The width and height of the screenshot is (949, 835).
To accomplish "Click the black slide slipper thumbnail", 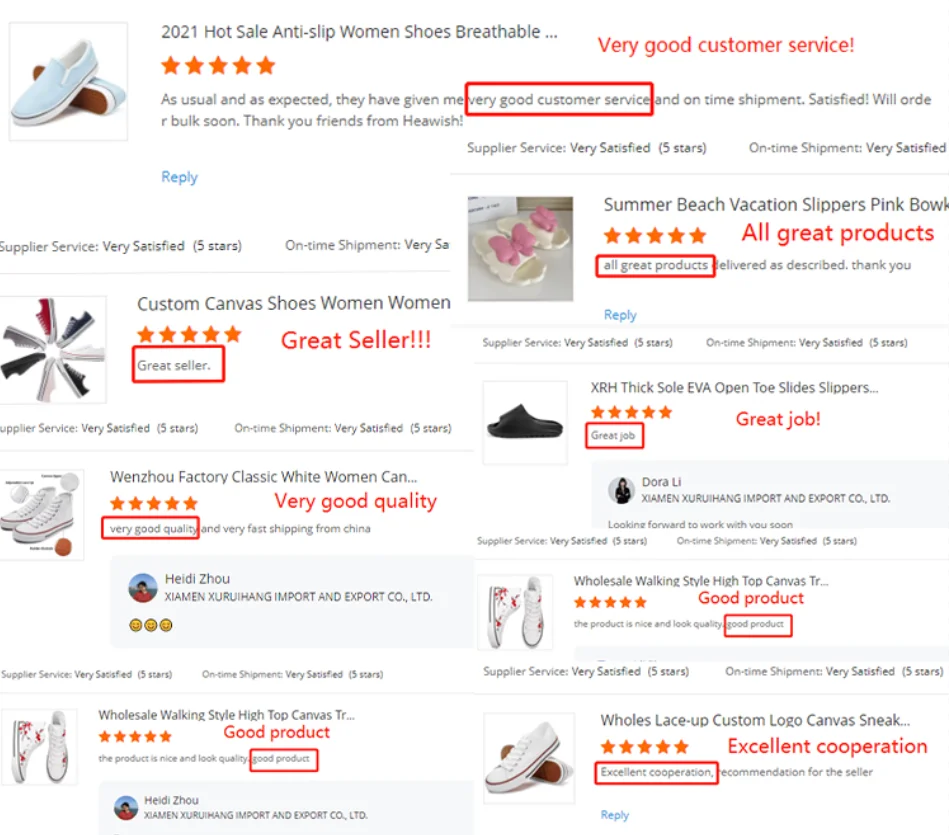I will 525,422.
